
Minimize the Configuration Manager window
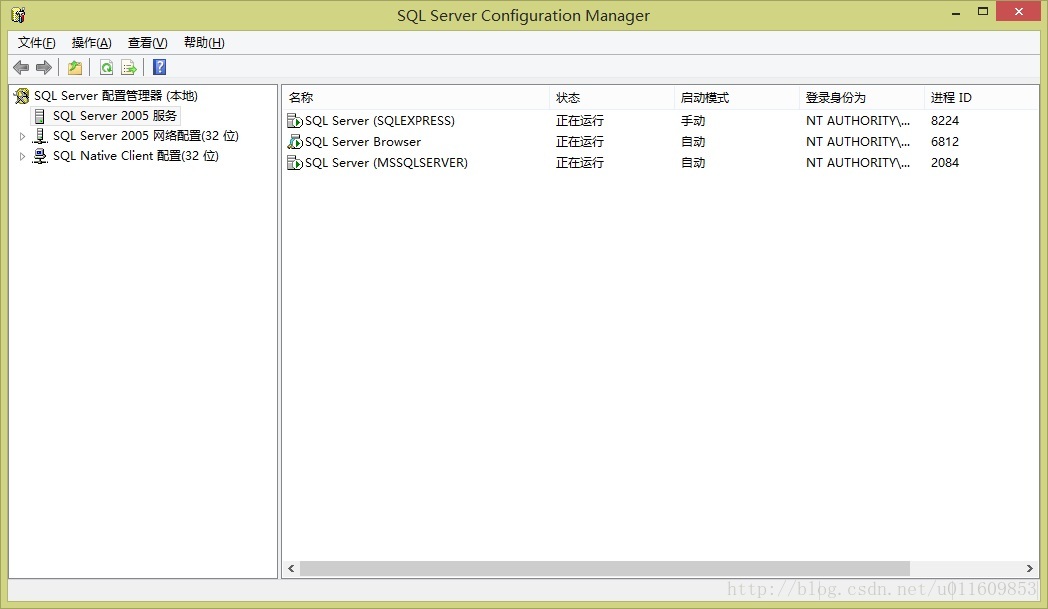click(x=956, y=12)
